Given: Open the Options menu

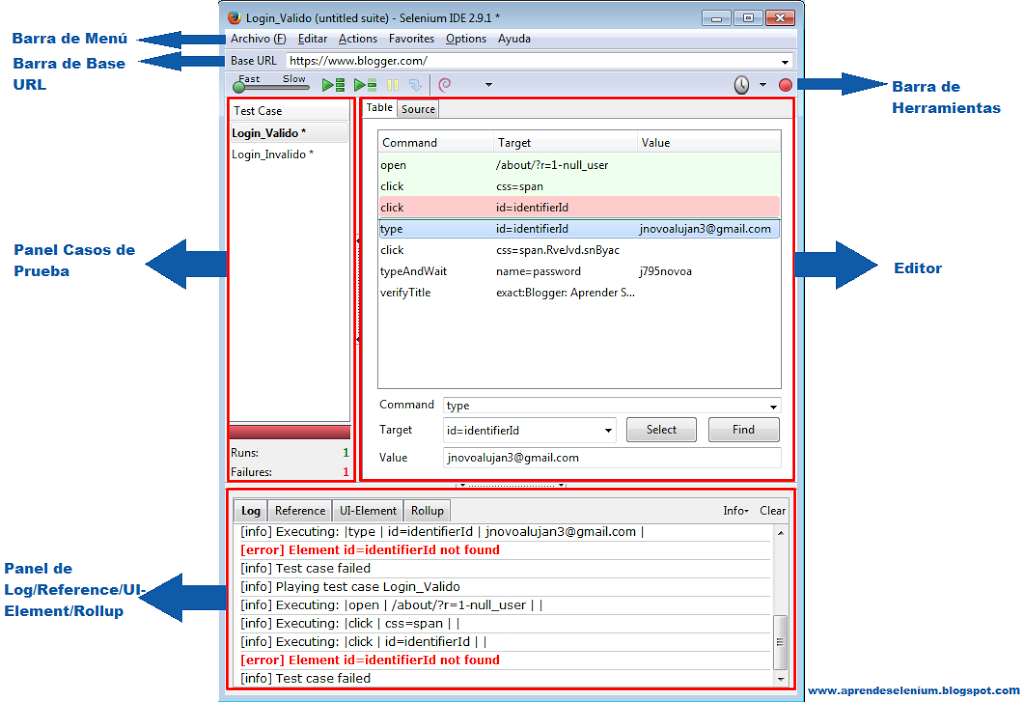Looking at the screenshot, I should coord(466,39).
